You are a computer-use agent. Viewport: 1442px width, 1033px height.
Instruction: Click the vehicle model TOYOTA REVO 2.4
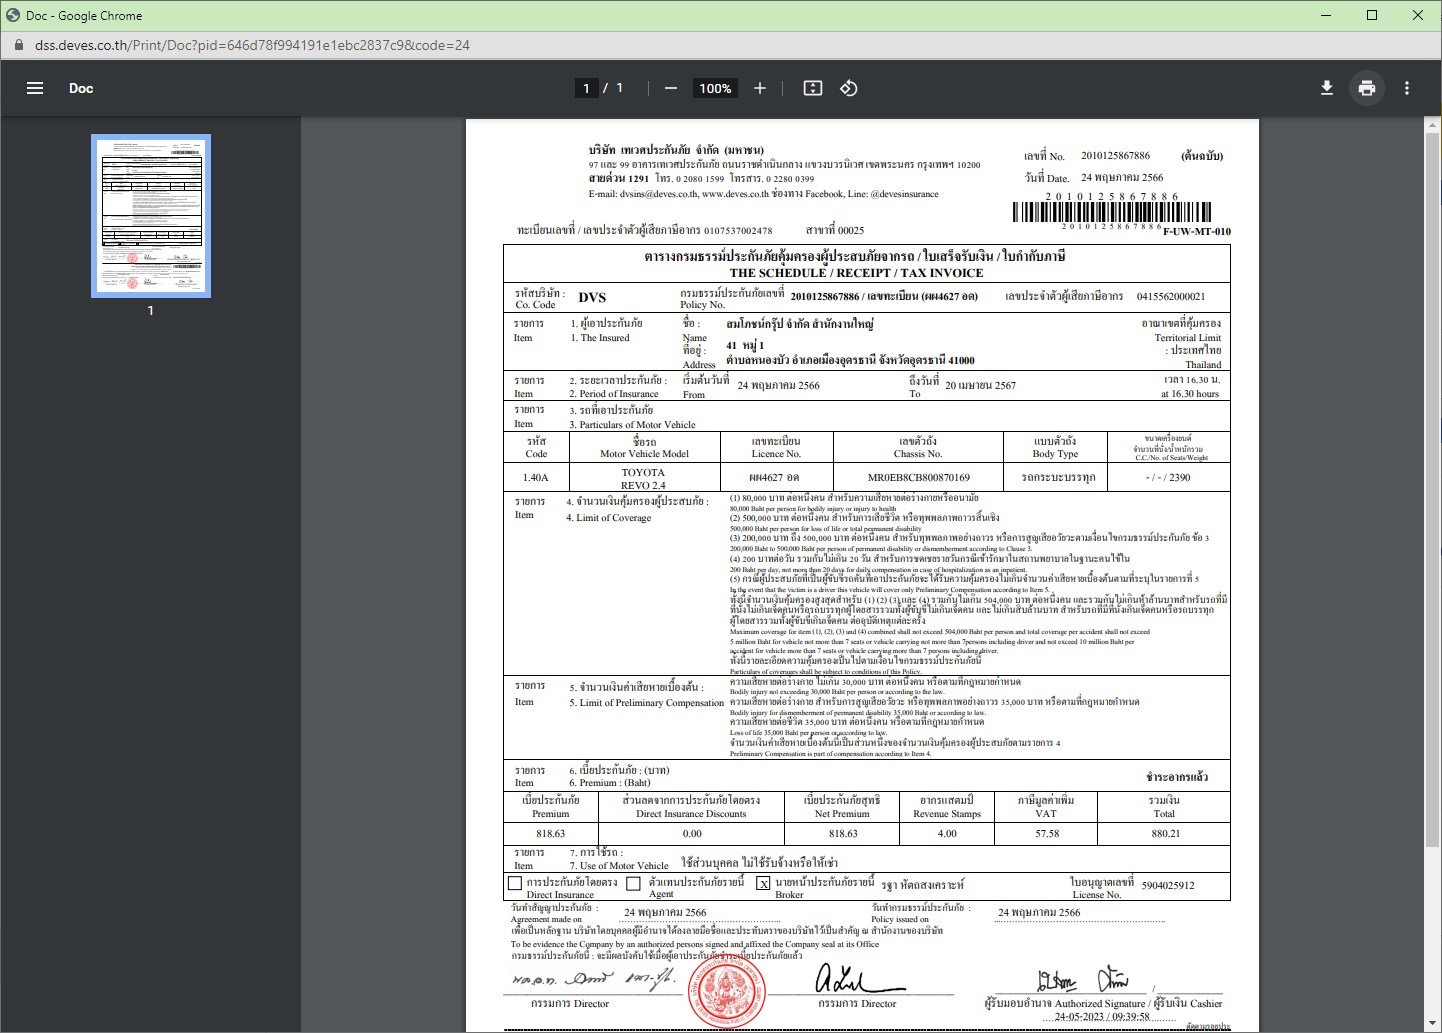pos(643,479)
